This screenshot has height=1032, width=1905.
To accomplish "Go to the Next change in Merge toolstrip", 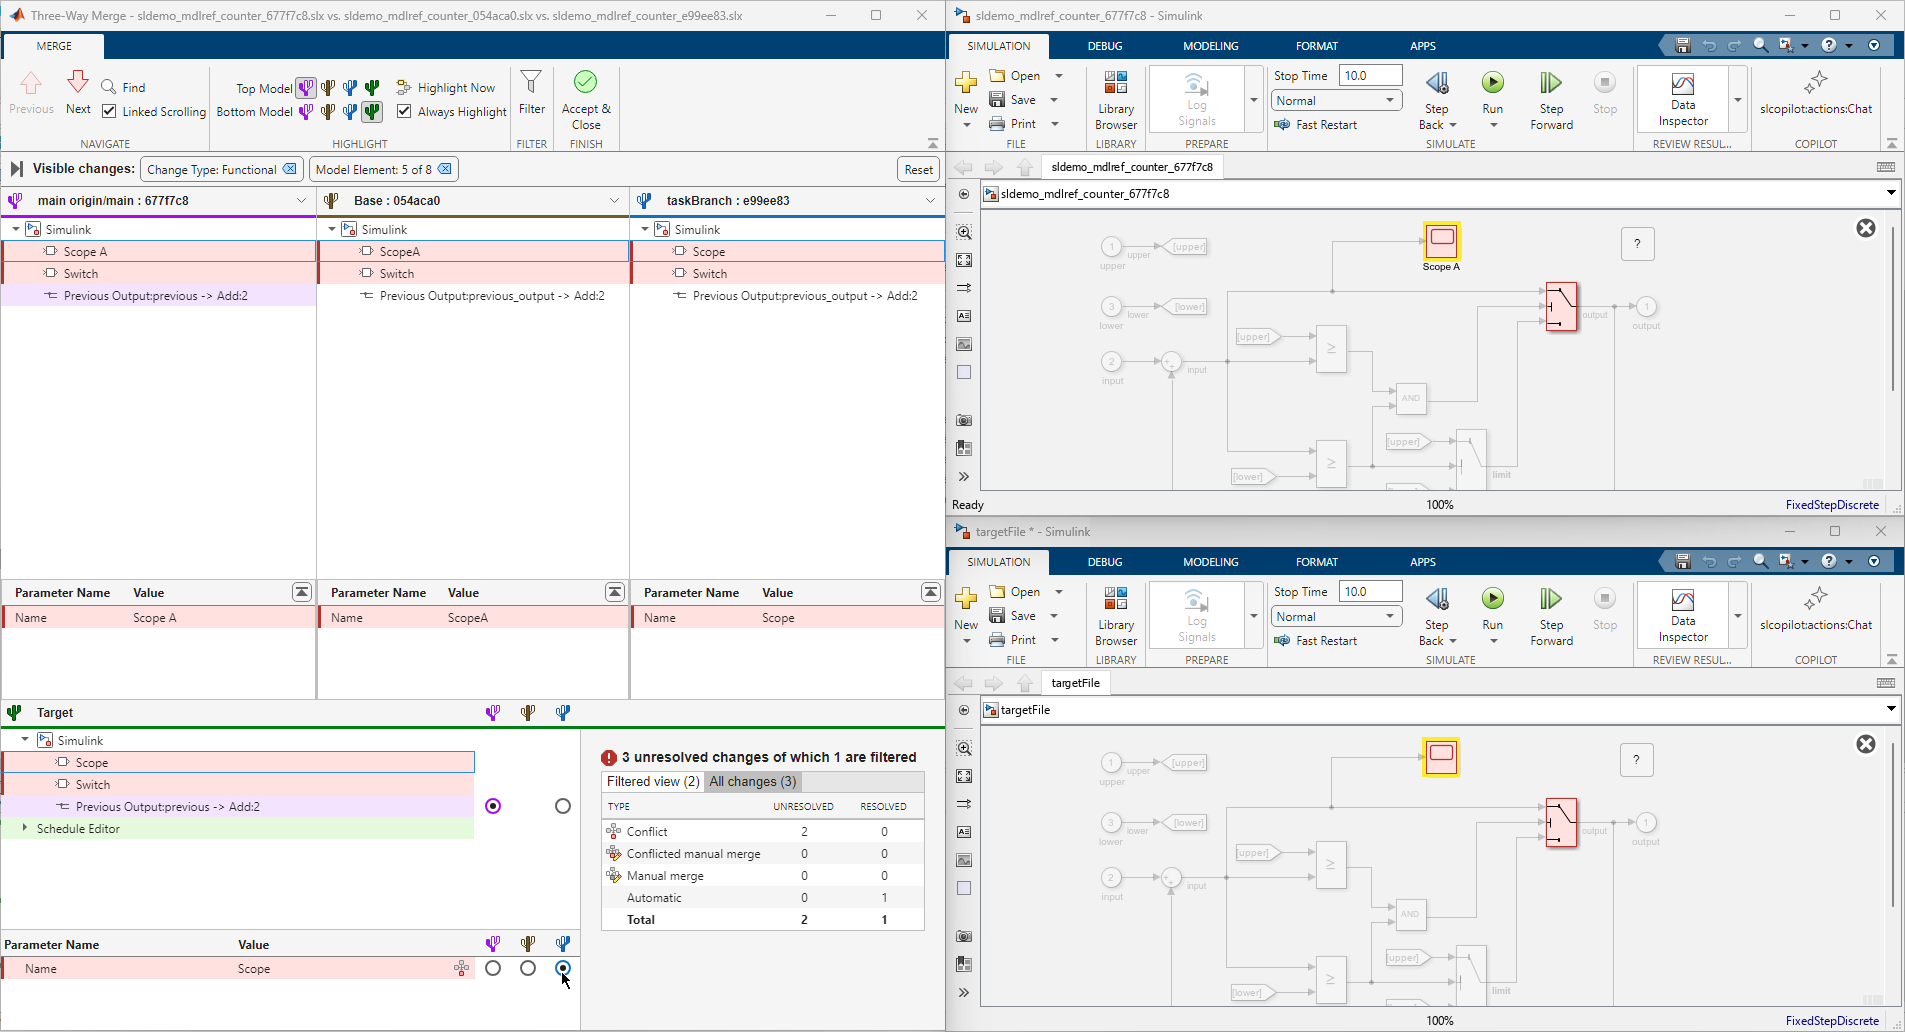I will [x=78, y=93].
